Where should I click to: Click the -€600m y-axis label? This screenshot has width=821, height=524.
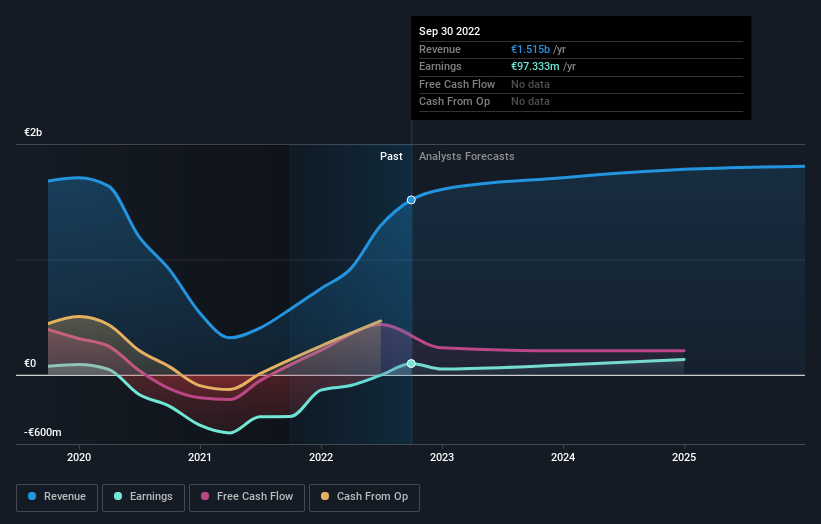tap(42, 432)
